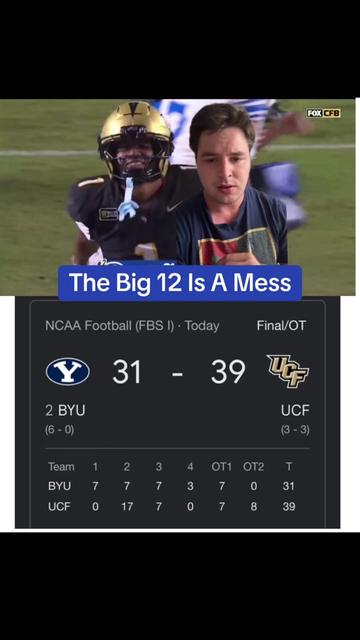Screen dimensions: 360x640
Task: Select the BYU score of 31
Action: 127,372
